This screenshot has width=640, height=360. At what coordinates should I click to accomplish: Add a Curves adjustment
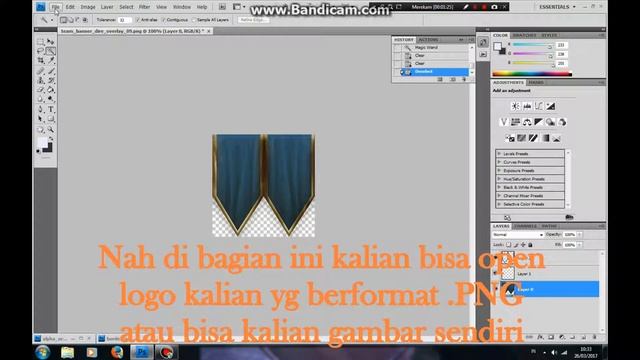pyautogui.click(x=539, y=106)
